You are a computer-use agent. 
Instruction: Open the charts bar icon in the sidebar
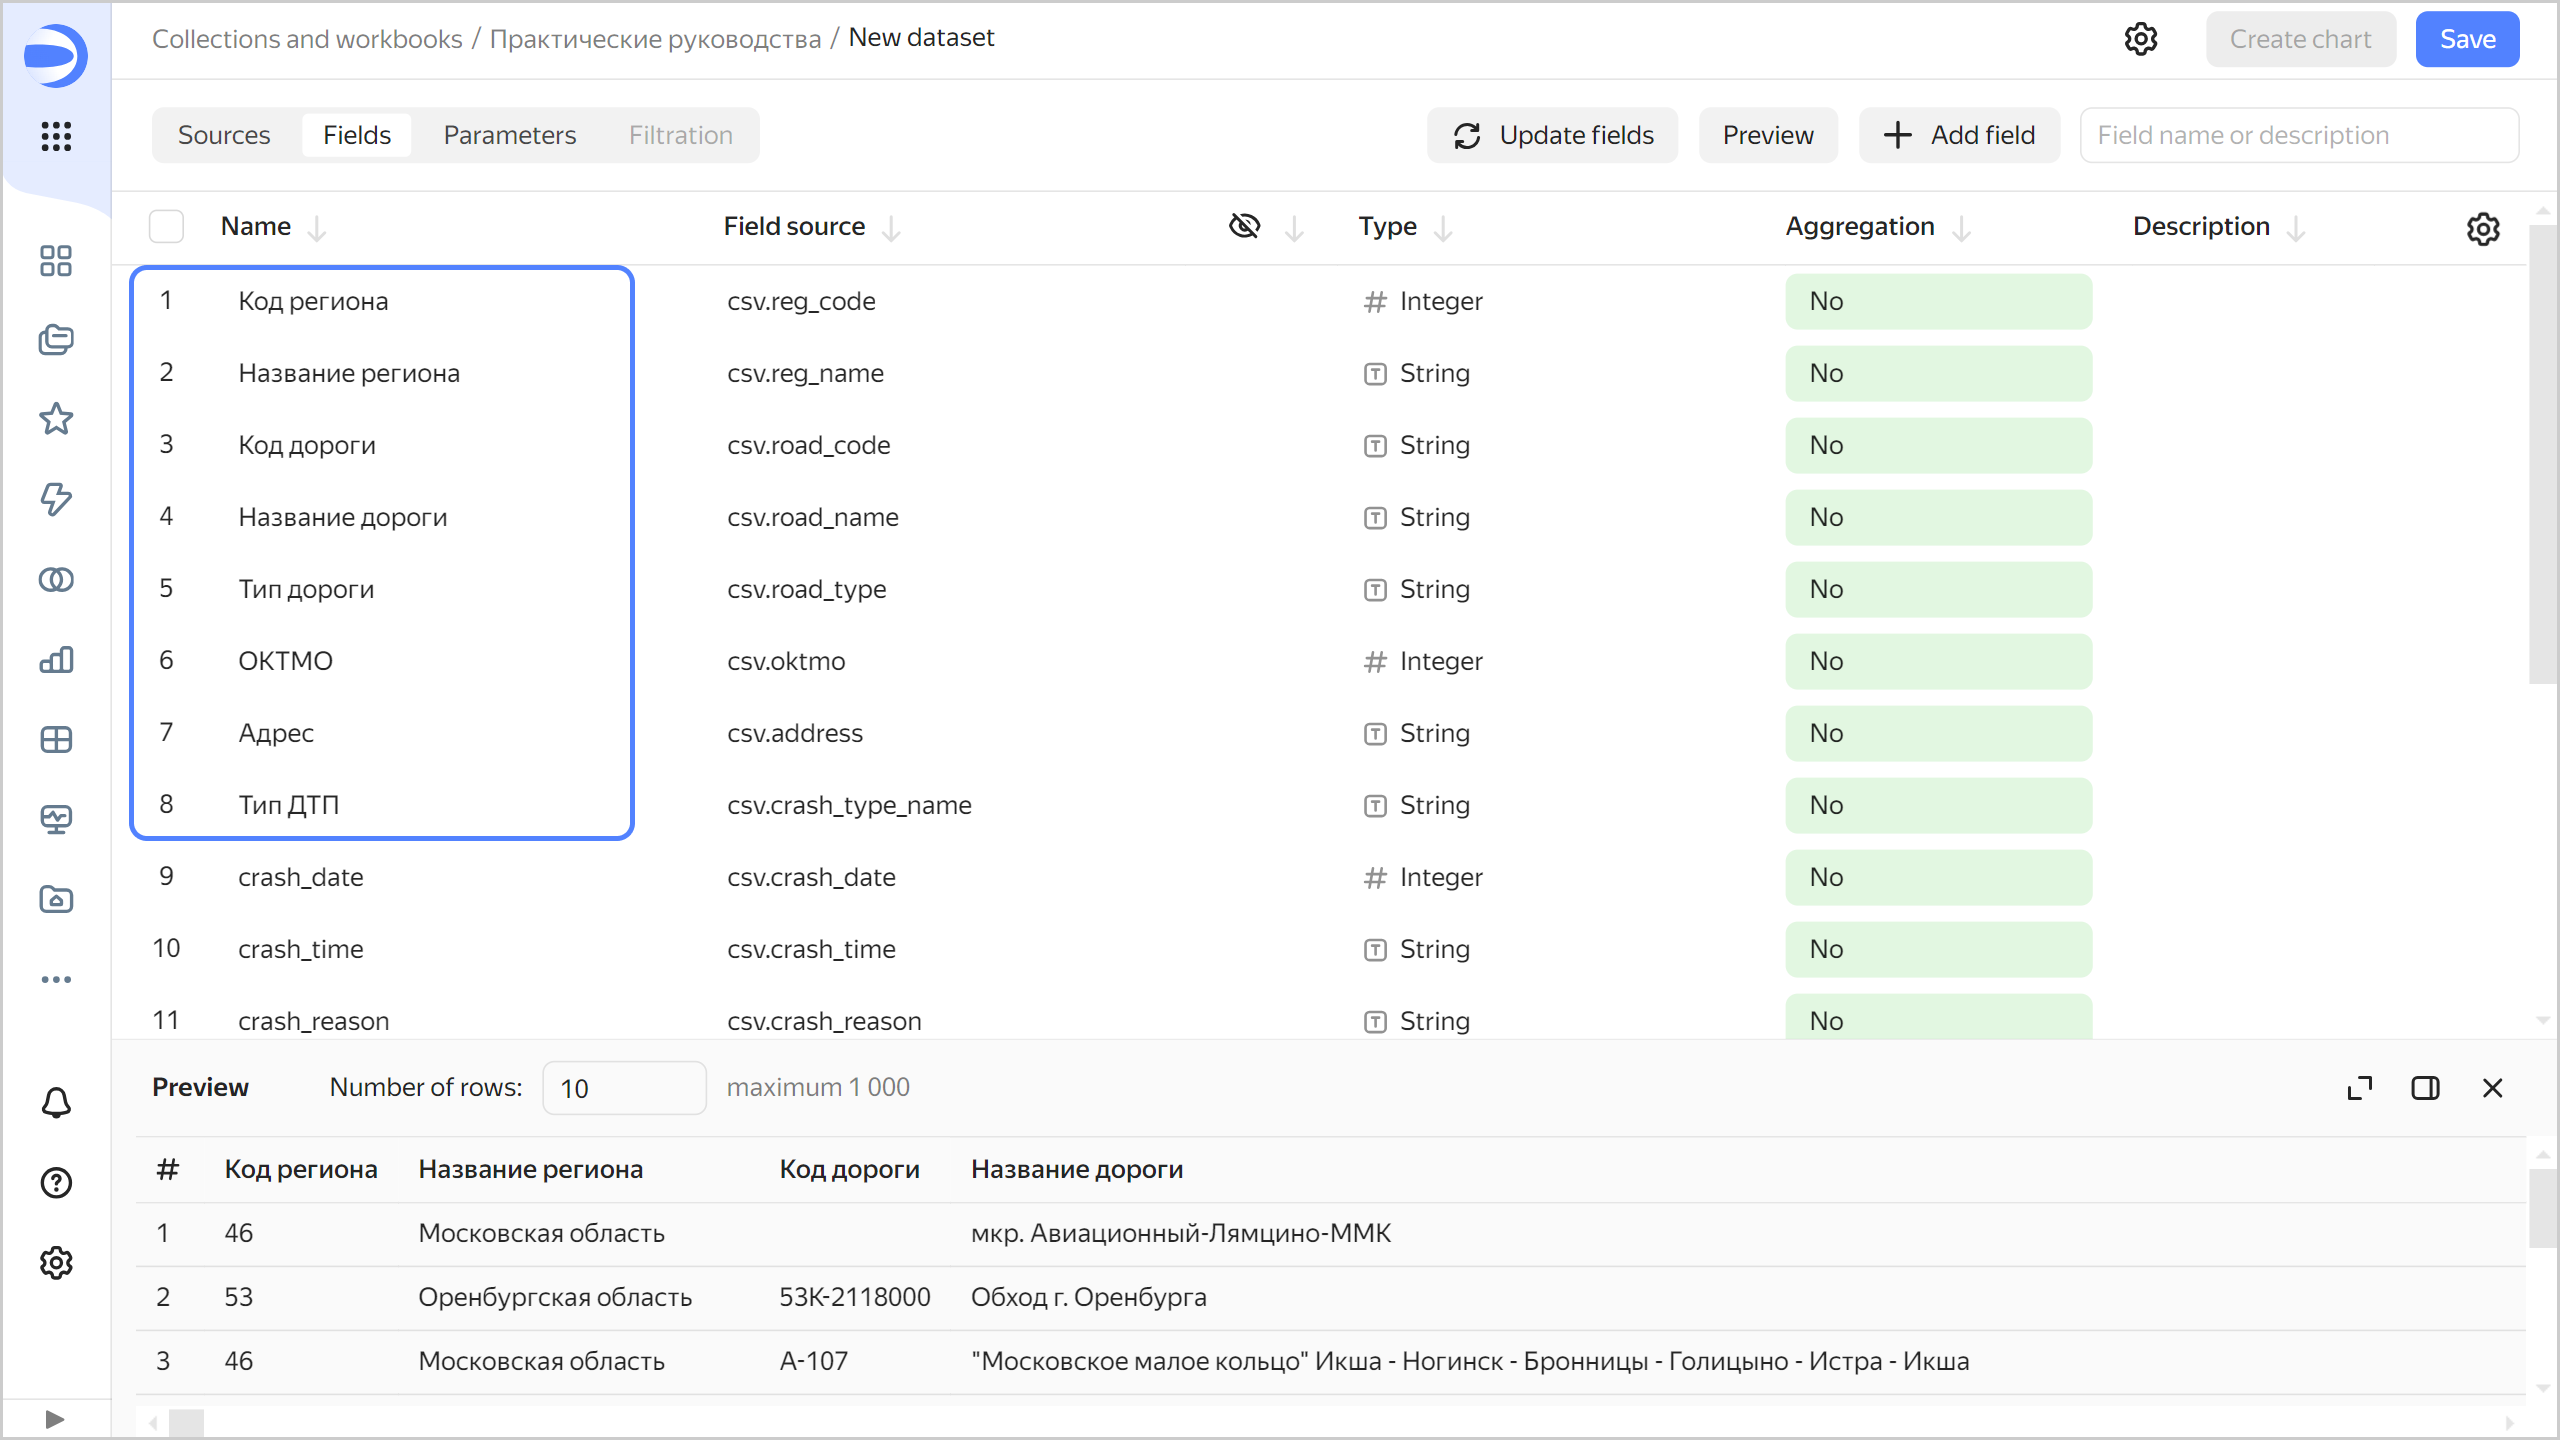pos(56,660)
